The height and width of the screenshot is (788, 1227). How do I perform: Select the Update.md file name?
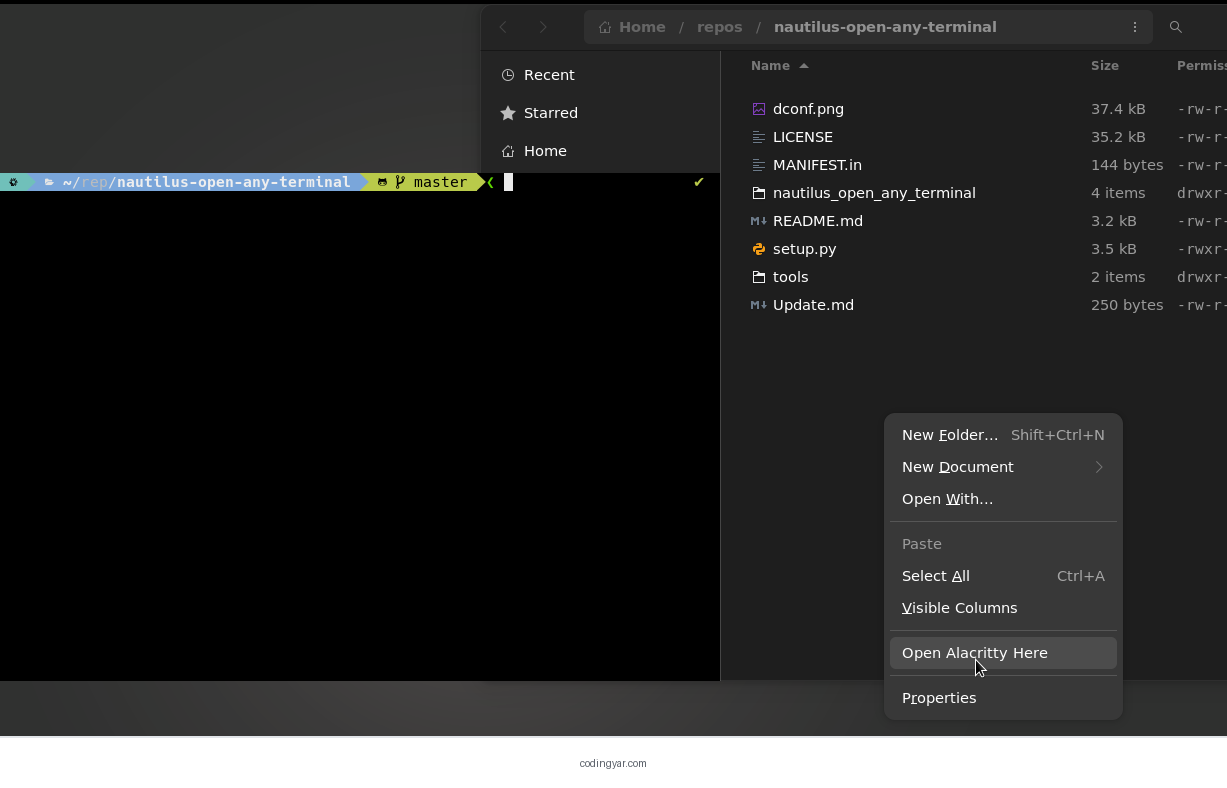(x=813, y=305)
